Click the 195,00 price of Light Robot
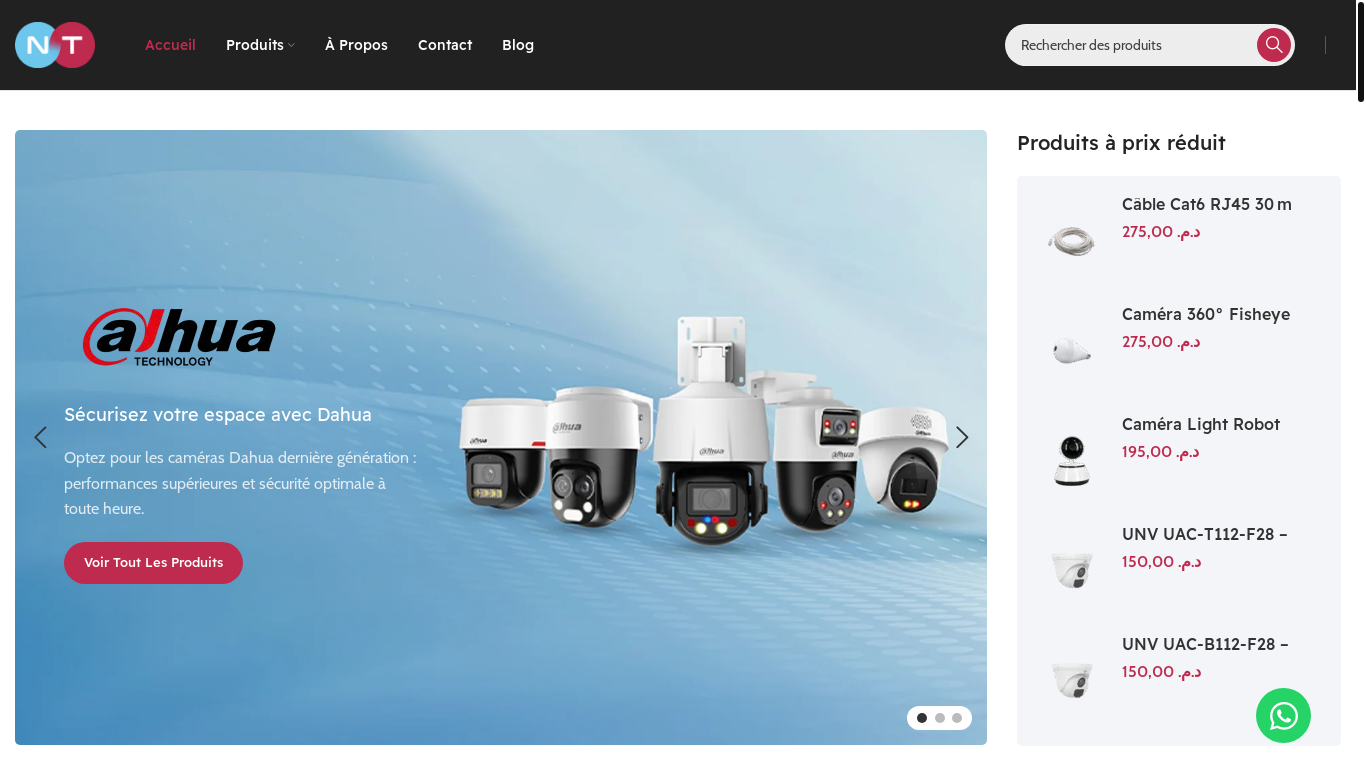 pyautogui.click(x=1160, y=451)
